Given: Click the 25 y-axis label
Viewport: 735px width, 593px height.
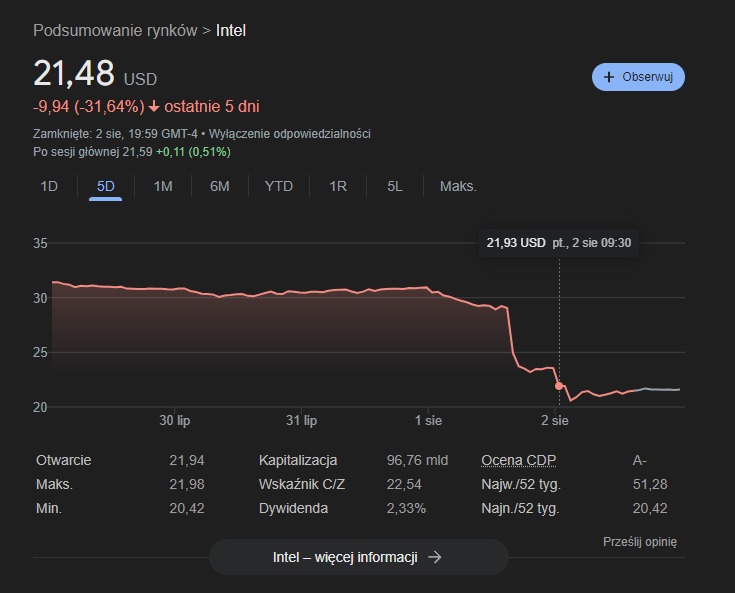Looking at the screenshot, I should tap(40, 353).
